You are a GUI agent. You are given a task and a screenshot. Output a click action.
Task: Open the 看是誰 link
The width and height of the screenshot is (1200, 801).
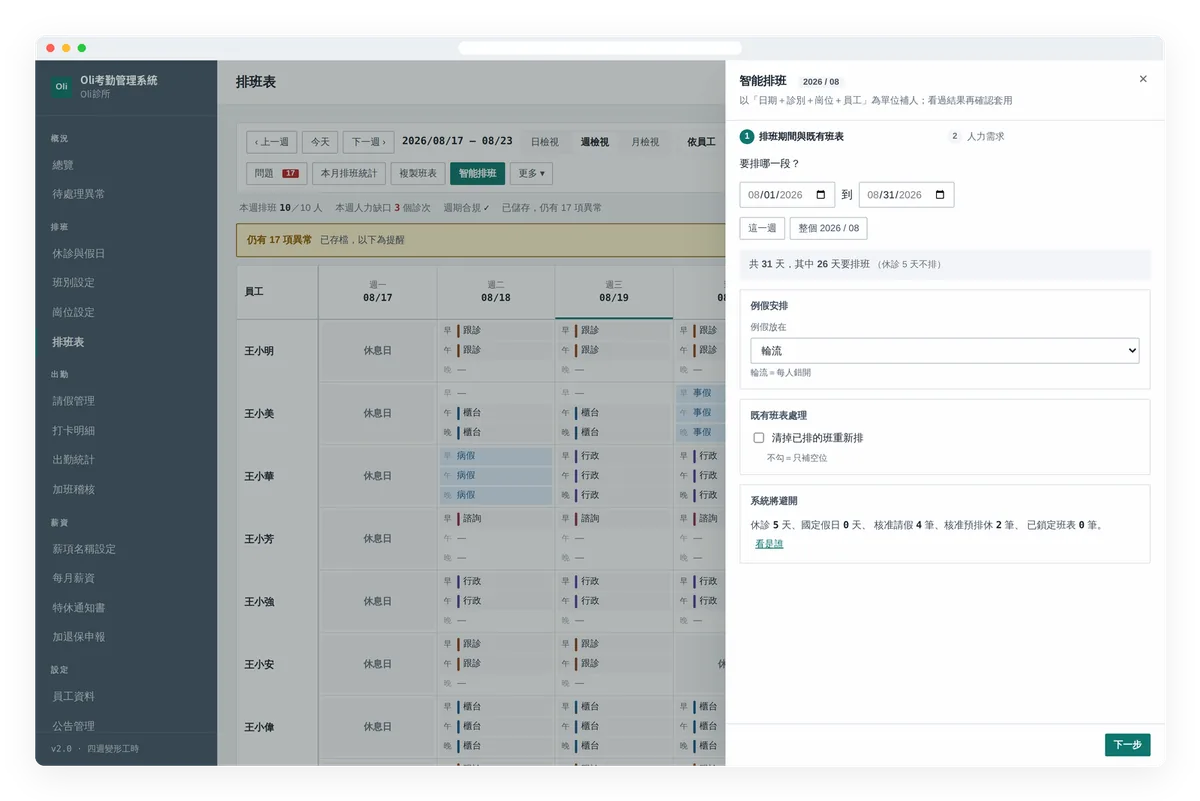pos(769,544)
